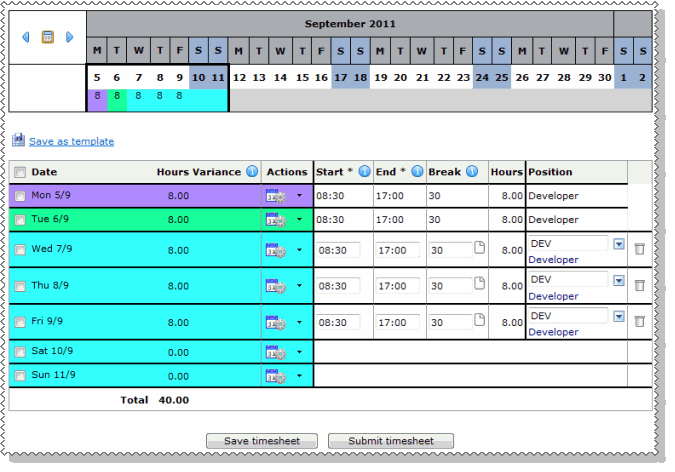Image resolution: width=675 pixels, height=472 pixels.
Task: Click Break field for Fri 9/9
Action: 450,323
